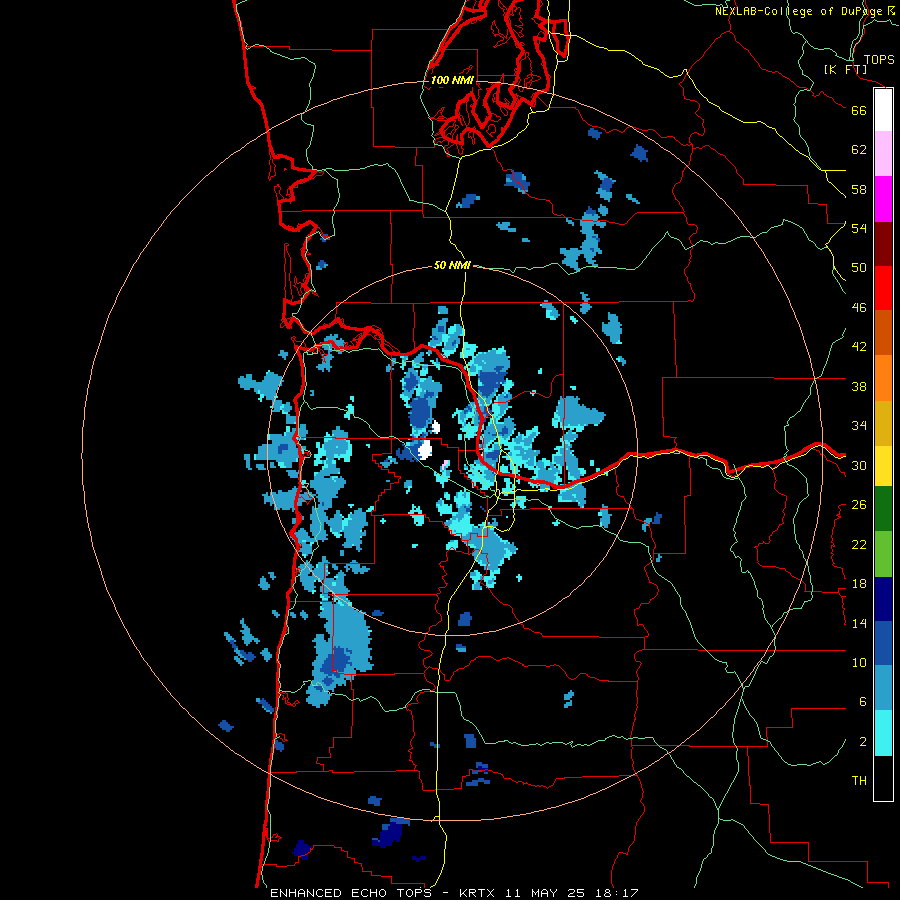Click the legend value "50"
900x900 pixels.
point(859,268)
